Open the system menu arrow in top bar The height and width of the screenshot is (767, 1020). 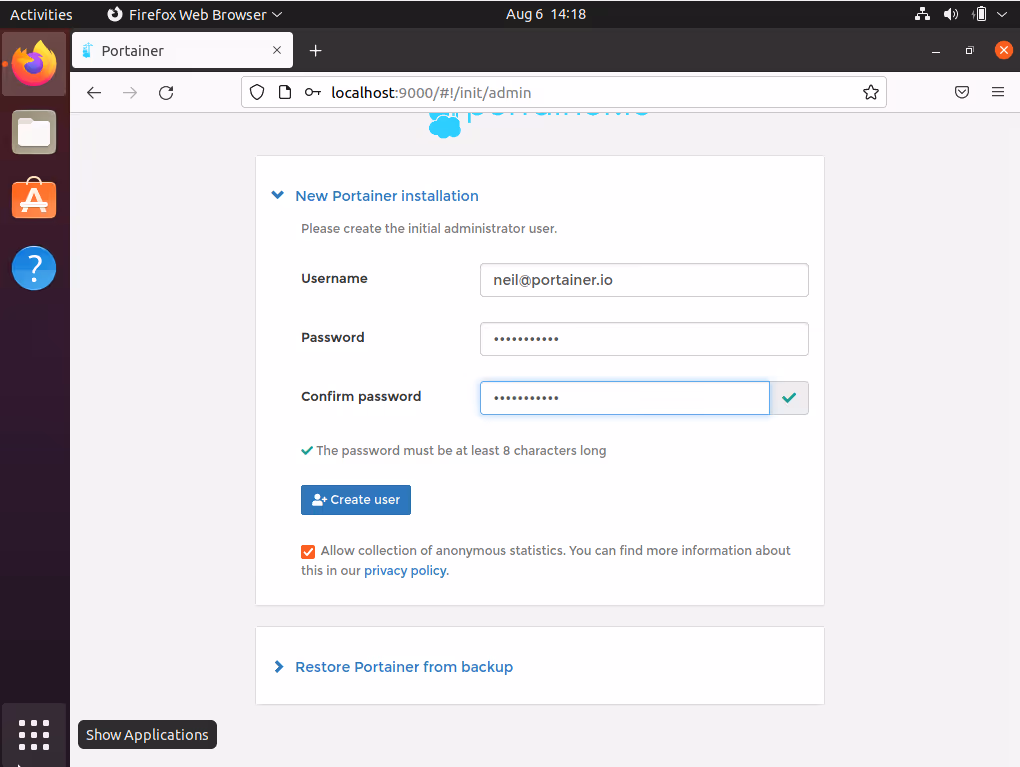[x=1002, y=14]
